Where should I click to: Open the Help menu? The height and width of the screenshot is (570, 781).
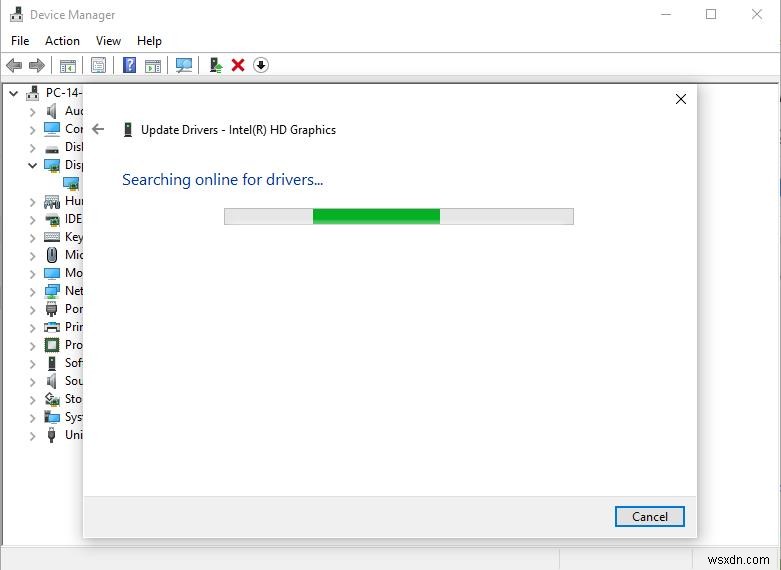149,41
